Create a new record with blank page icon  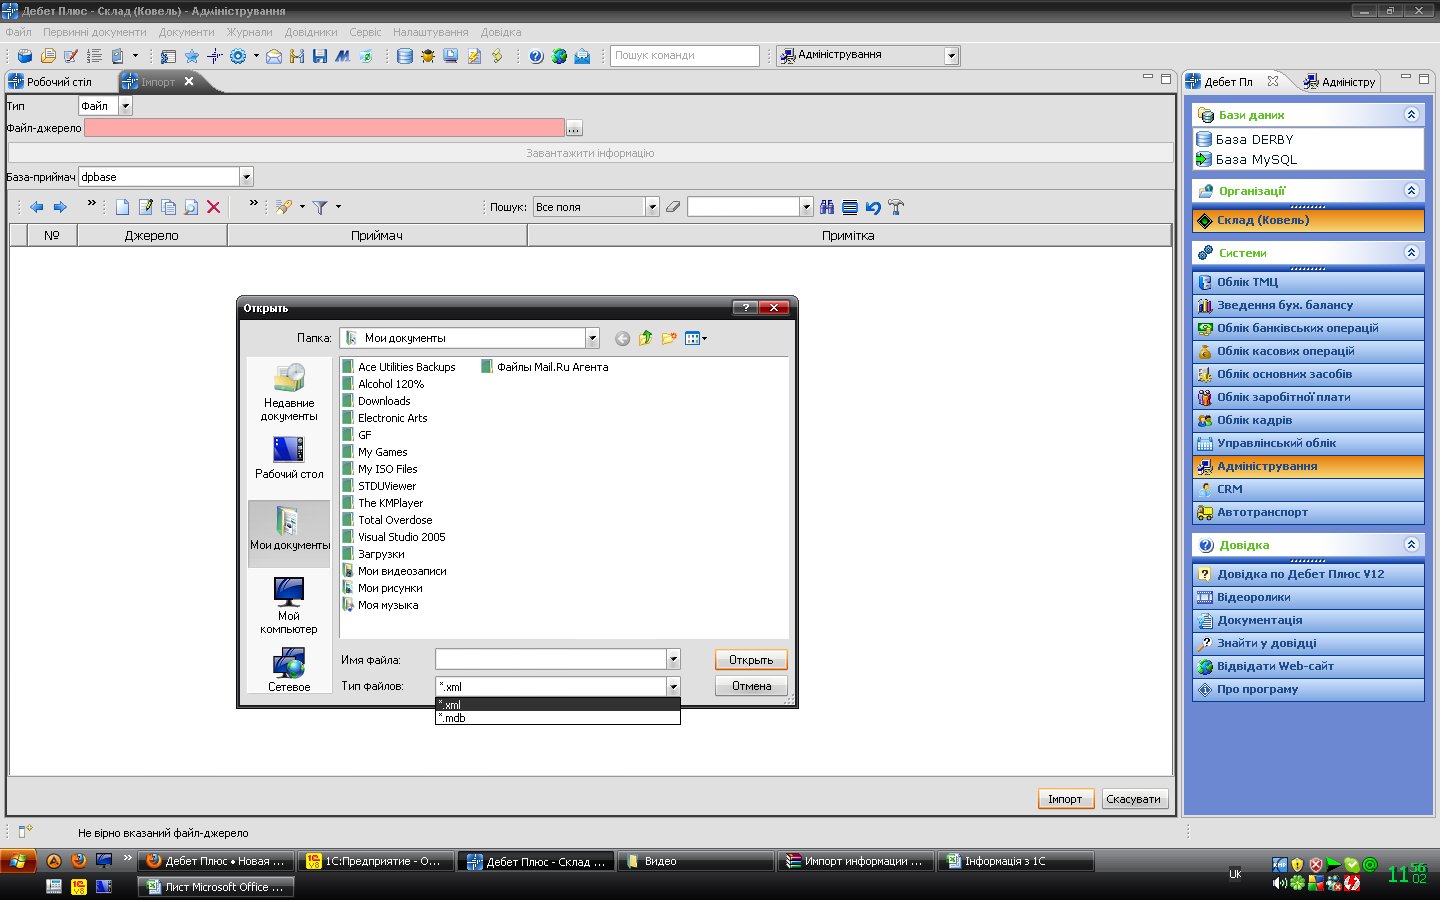pyautogui.click(x=122, y=207)
